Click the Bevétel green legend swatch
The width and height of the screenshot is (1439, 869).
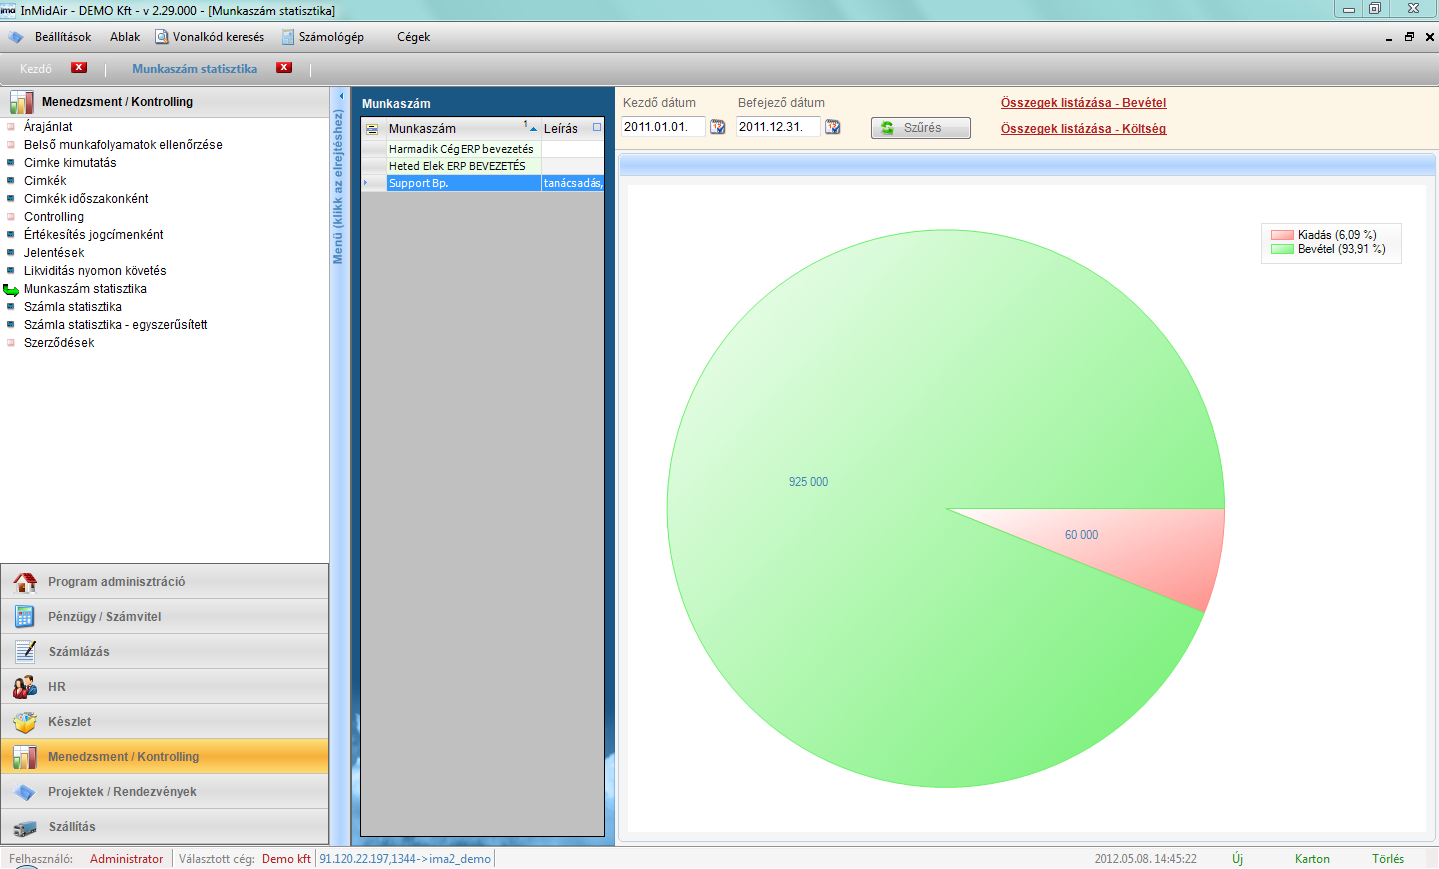1282,249
